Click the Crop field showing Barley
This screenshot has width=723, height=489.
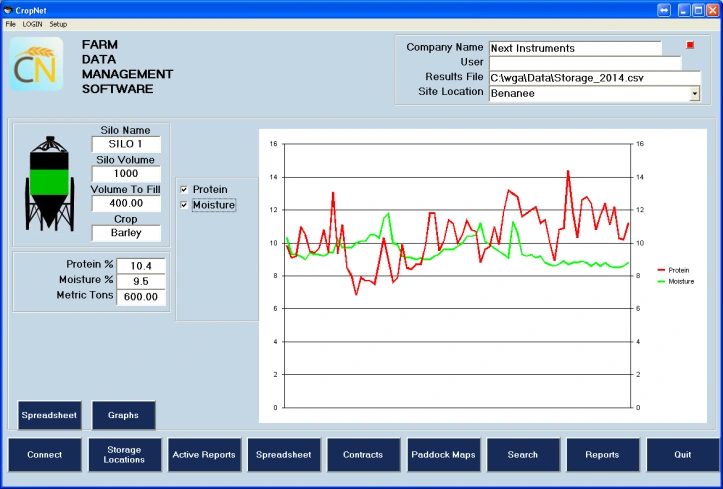126,233
